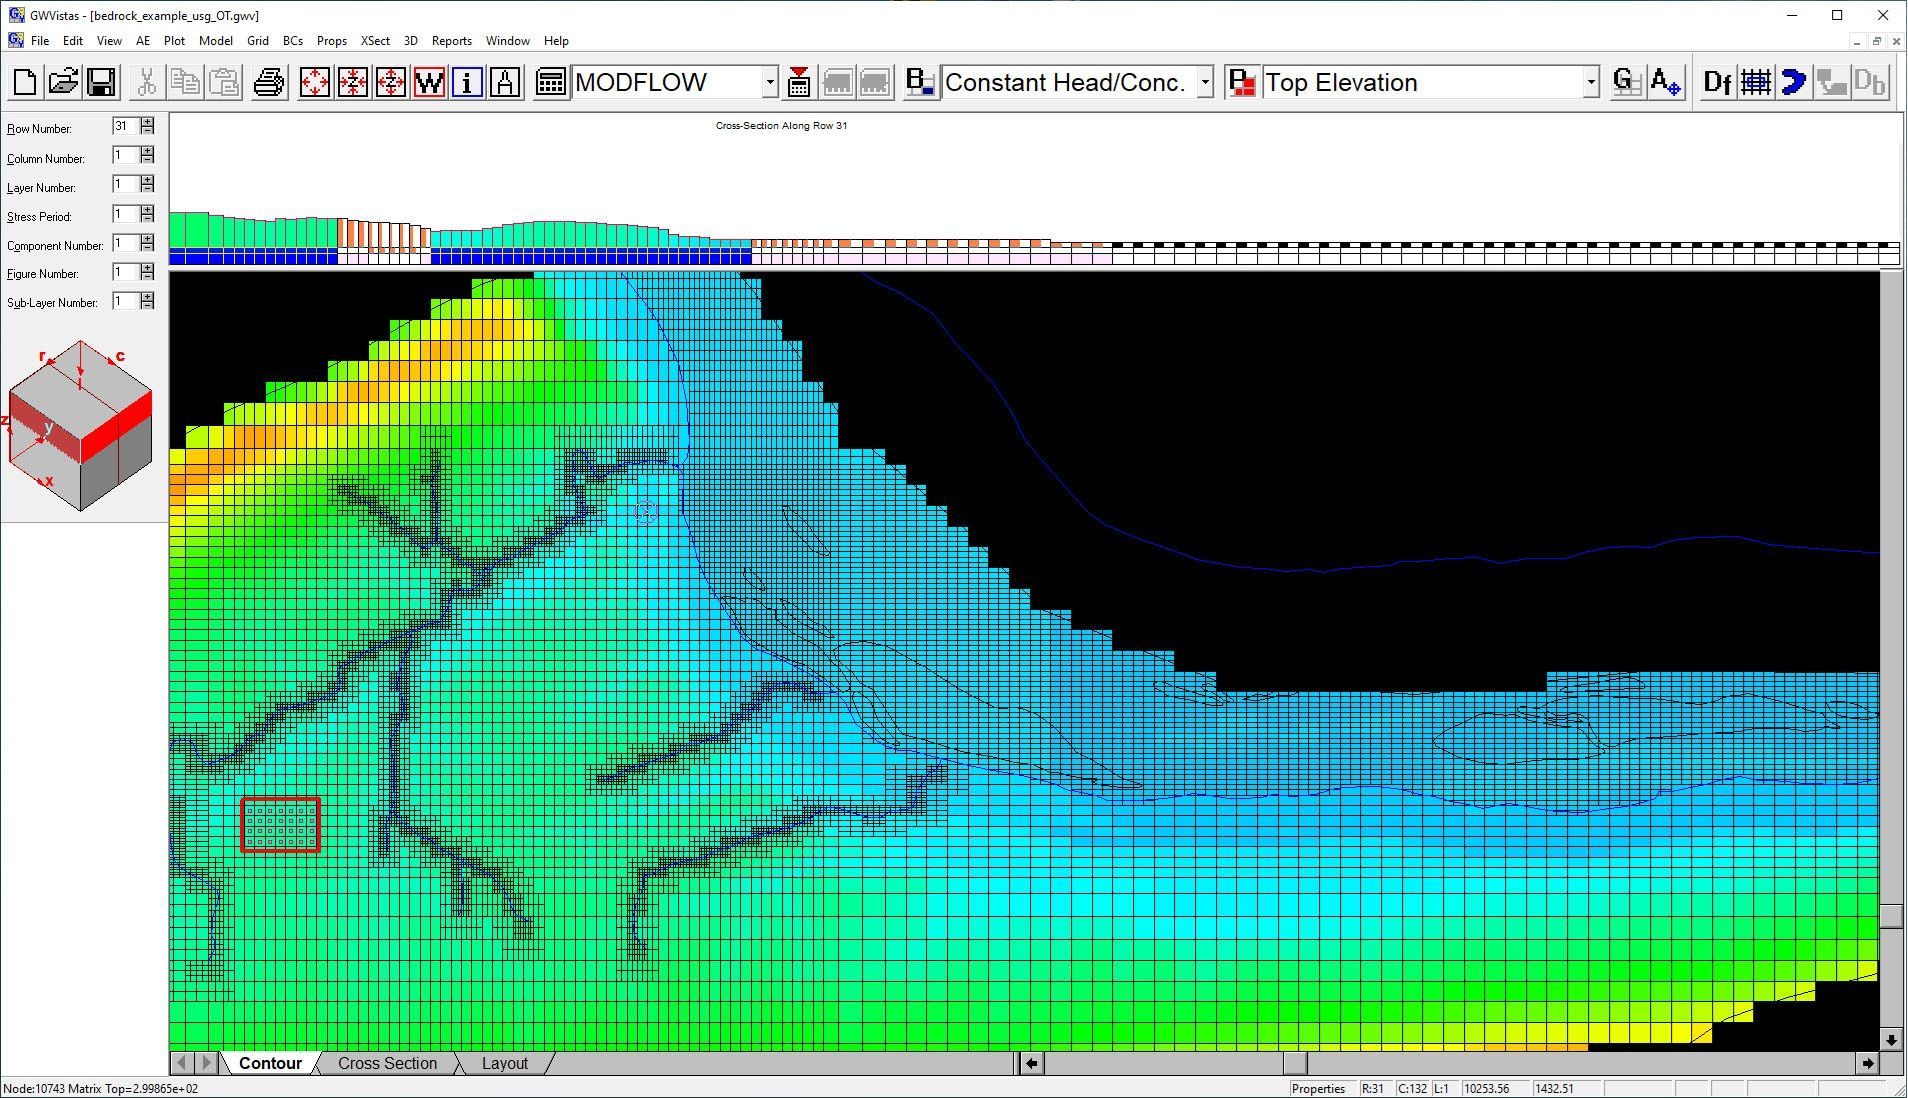Run the model with the red-arrow calculator icon

(x=799, y=82)
